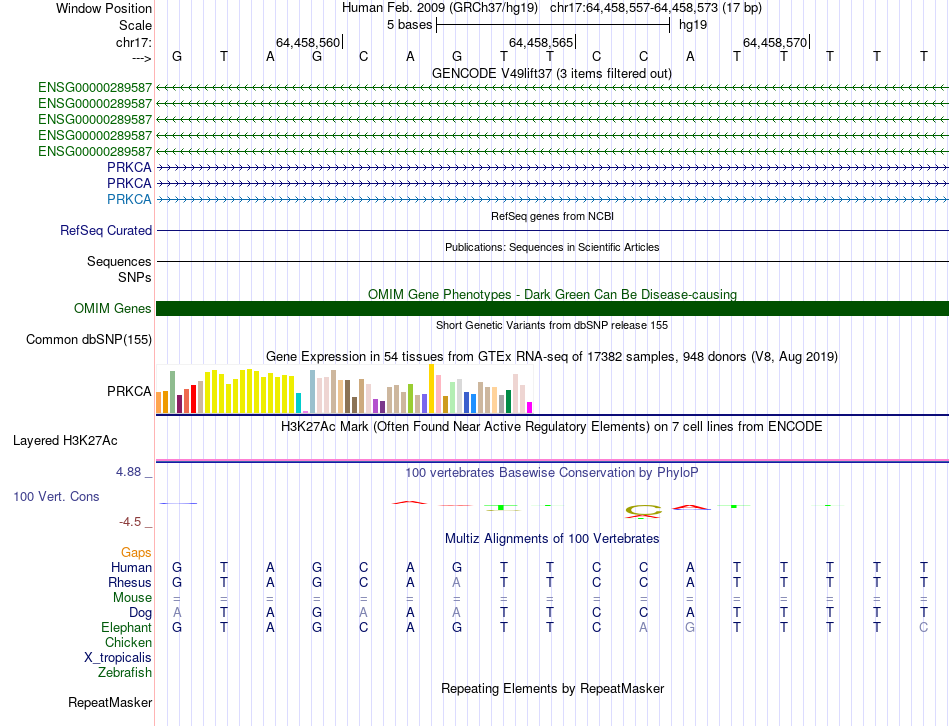Select the Elephant alignment row label
The width and height of the screenshot is (950, 726).
(126, 627)
